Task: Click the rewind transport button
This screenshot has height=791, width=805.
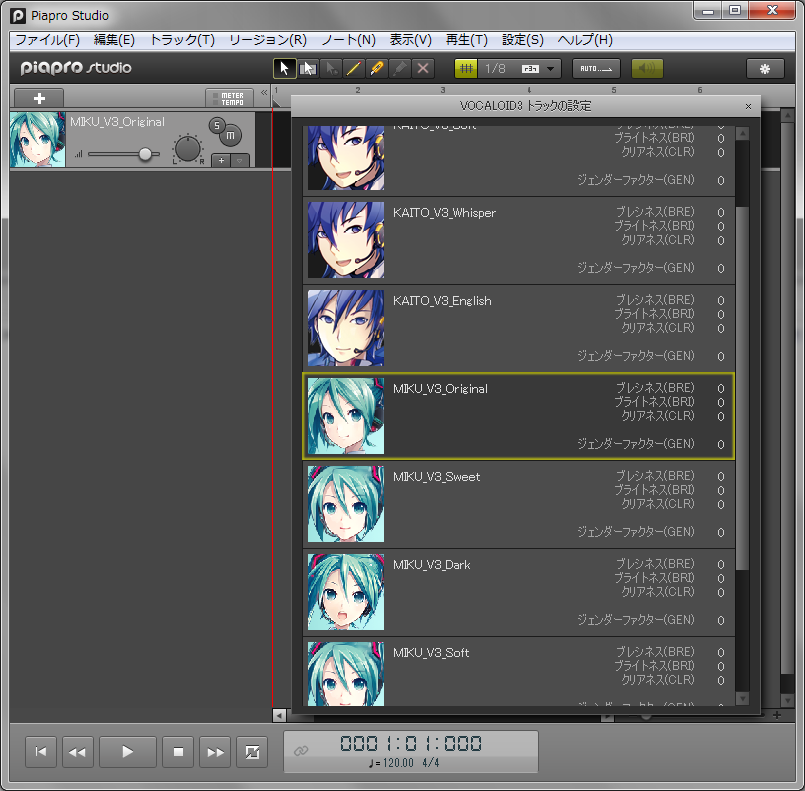Action: [x=78, y=752]
